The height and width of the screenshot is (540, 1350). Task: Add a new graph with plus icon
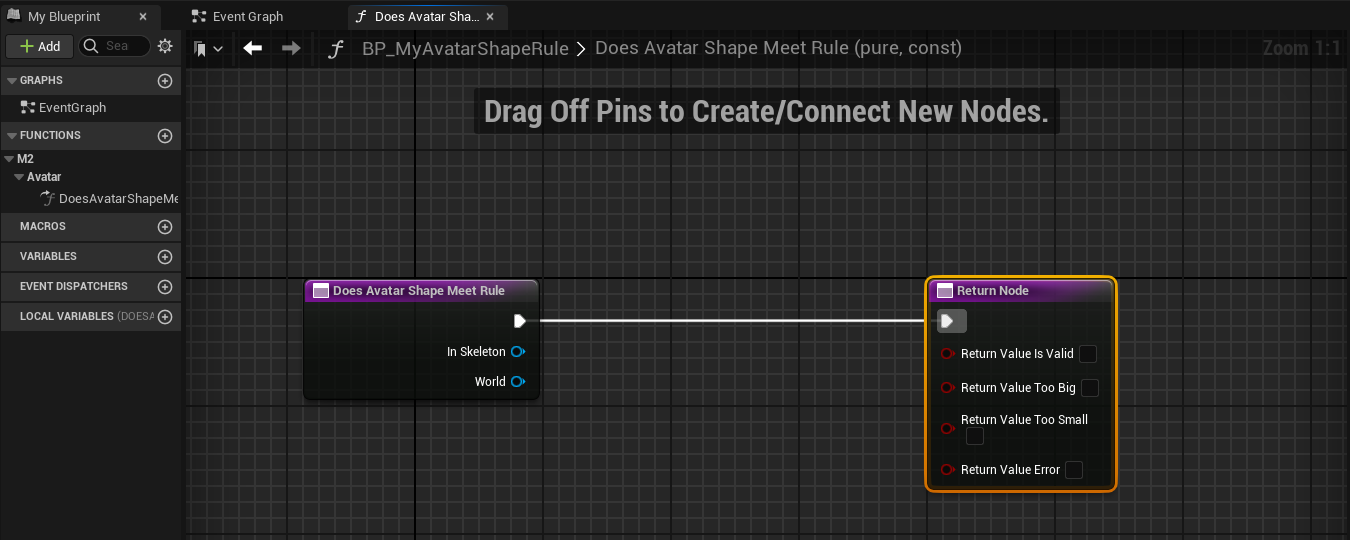point(165,81)
